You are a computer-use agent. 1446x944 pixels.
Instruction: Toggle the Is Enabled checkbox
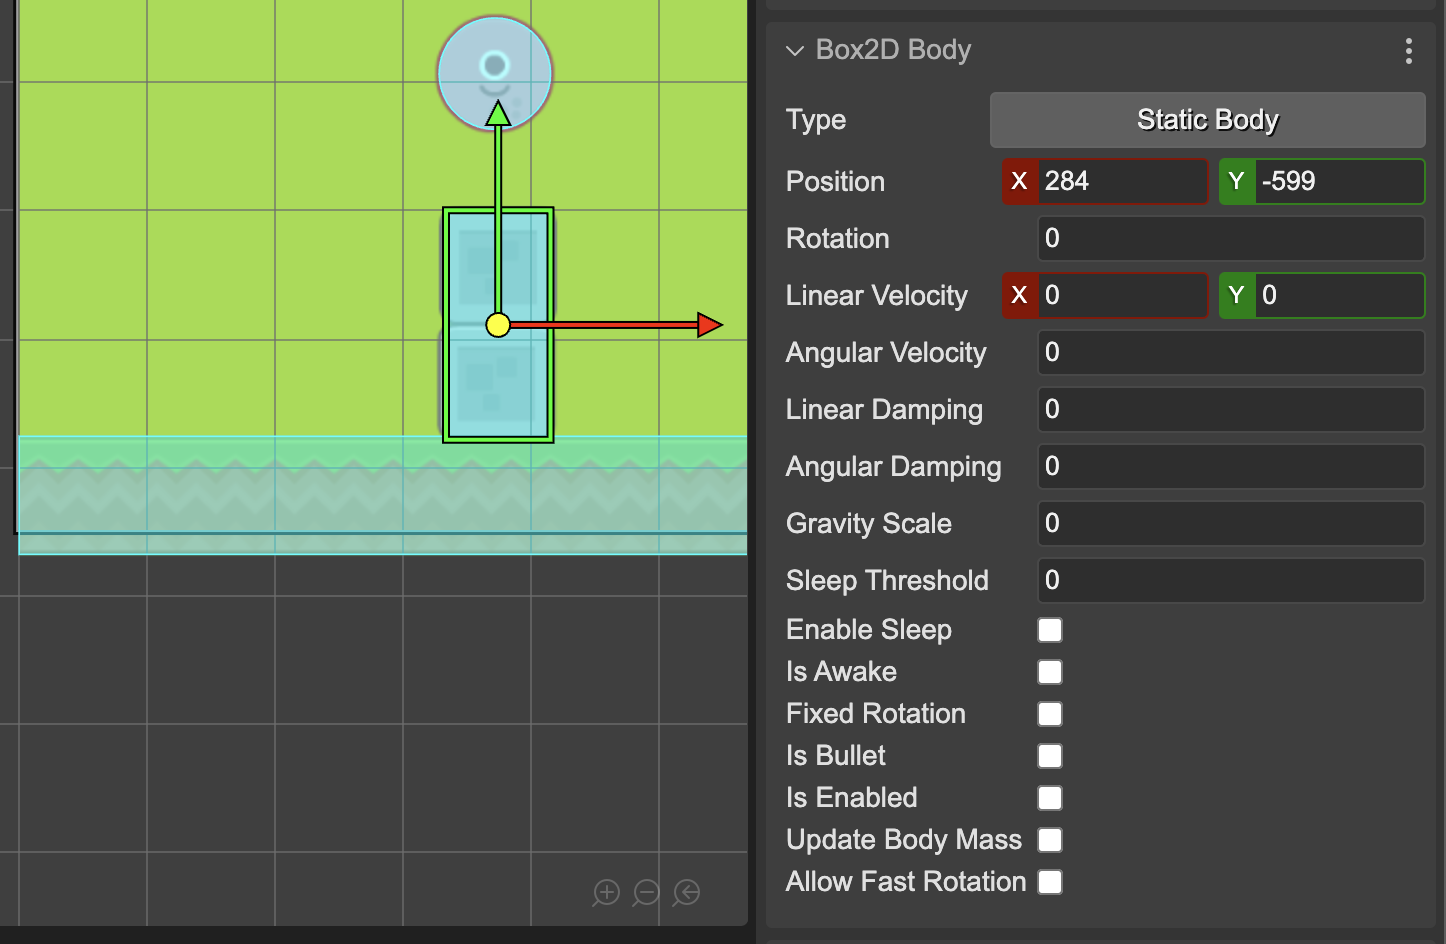tap(1050, 798)
